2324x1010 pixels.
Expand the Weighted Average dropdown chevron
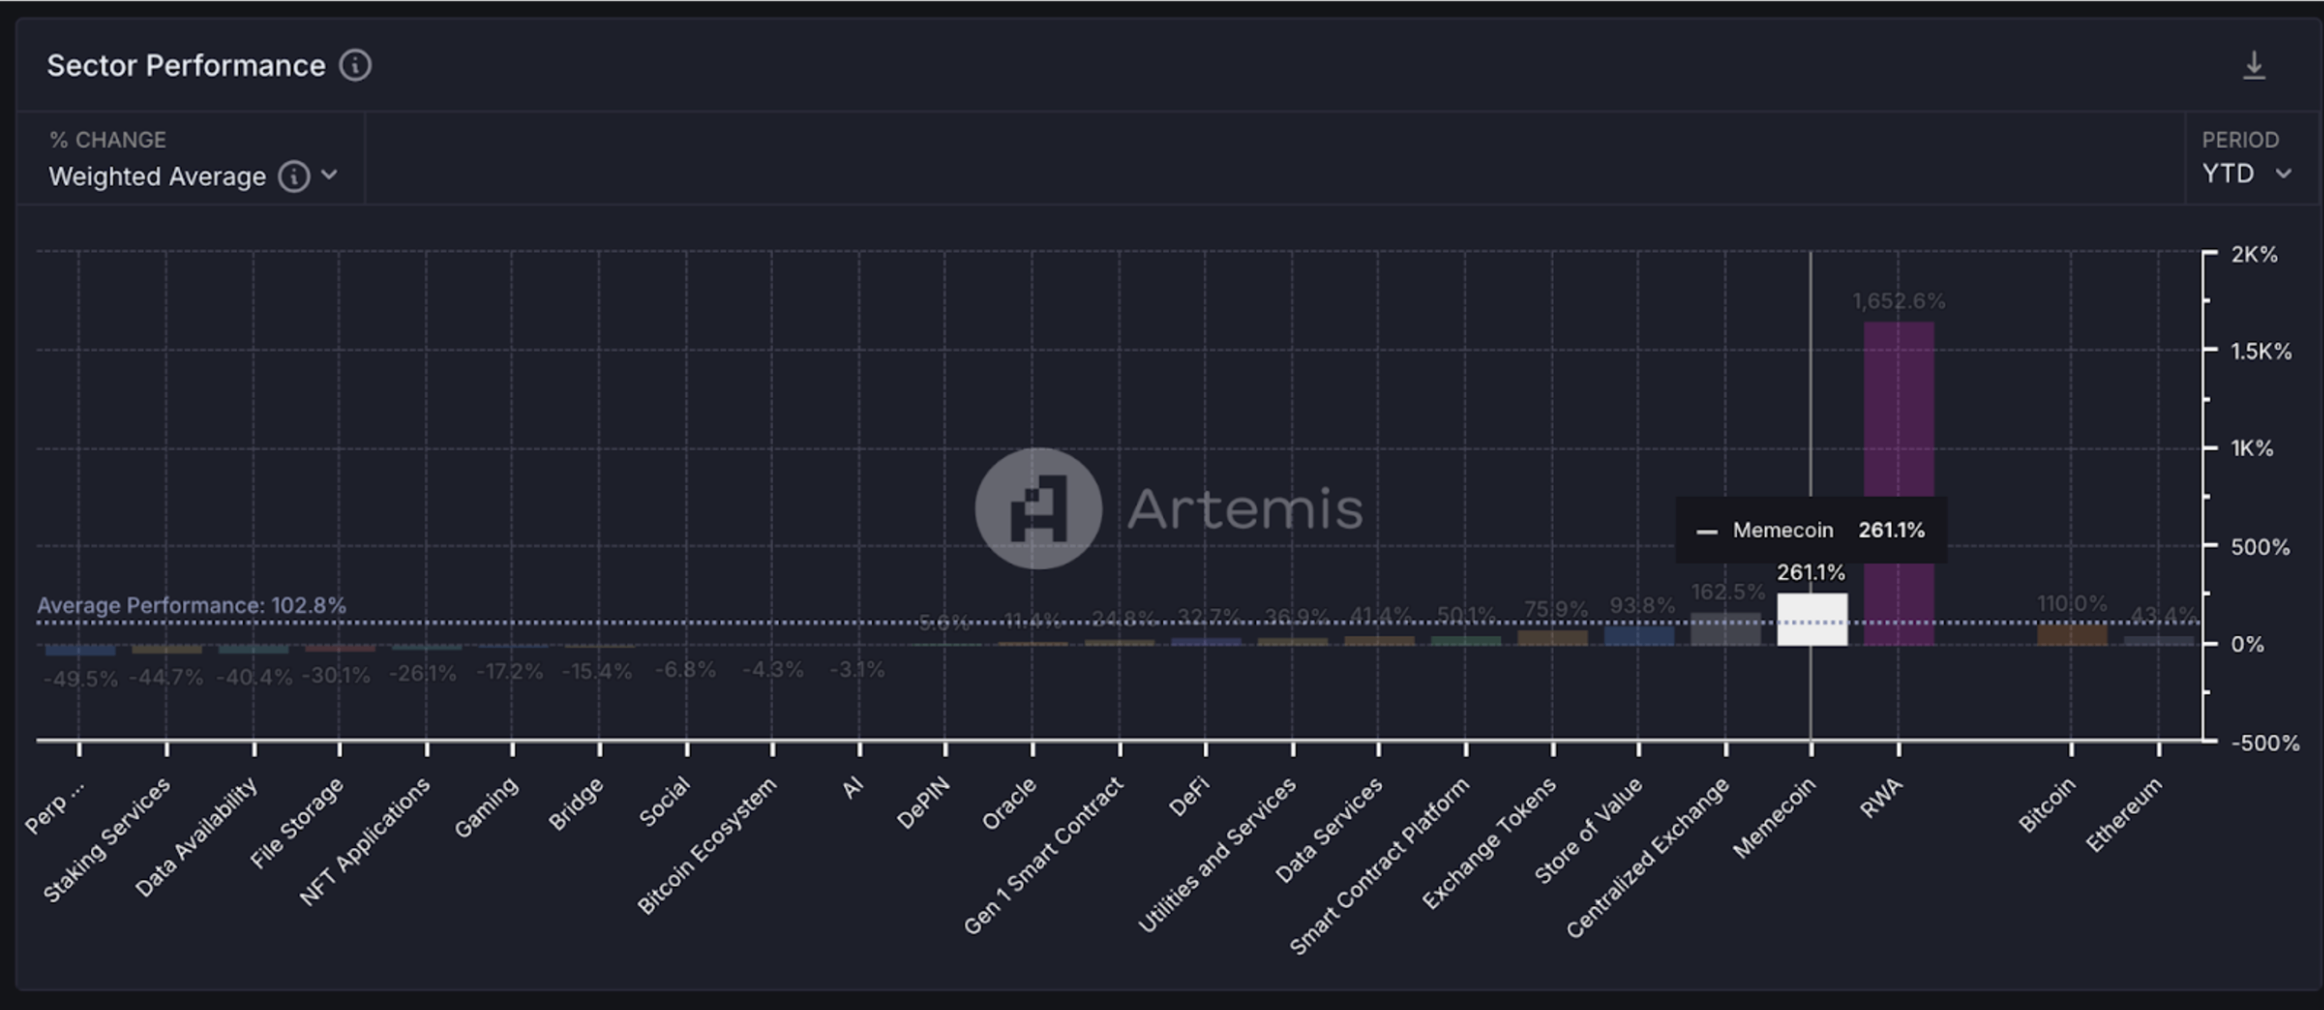[x=329, y=176]
